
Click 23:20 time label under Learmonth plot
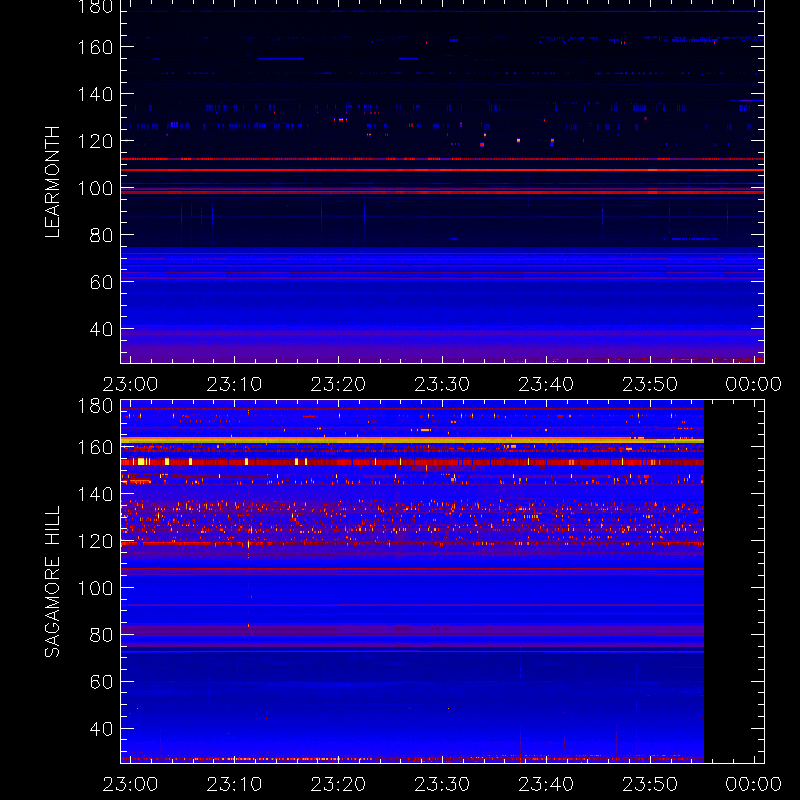[x=338, y=384]
